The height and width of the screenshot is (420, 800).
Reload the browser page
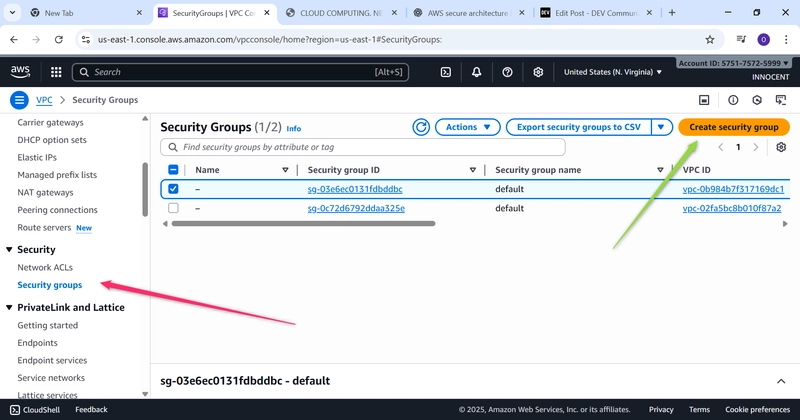(59, 39)
